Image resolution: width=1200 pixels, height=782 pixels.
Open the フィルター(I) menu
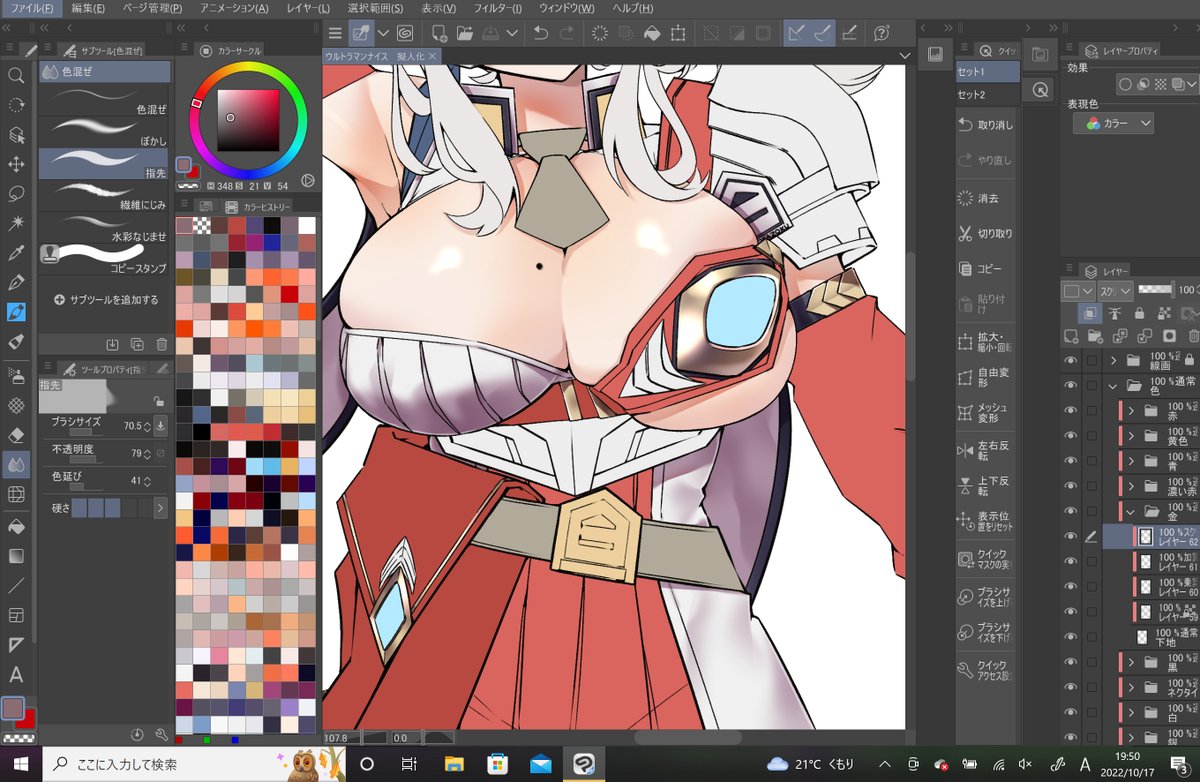click(x=497, y=8)
